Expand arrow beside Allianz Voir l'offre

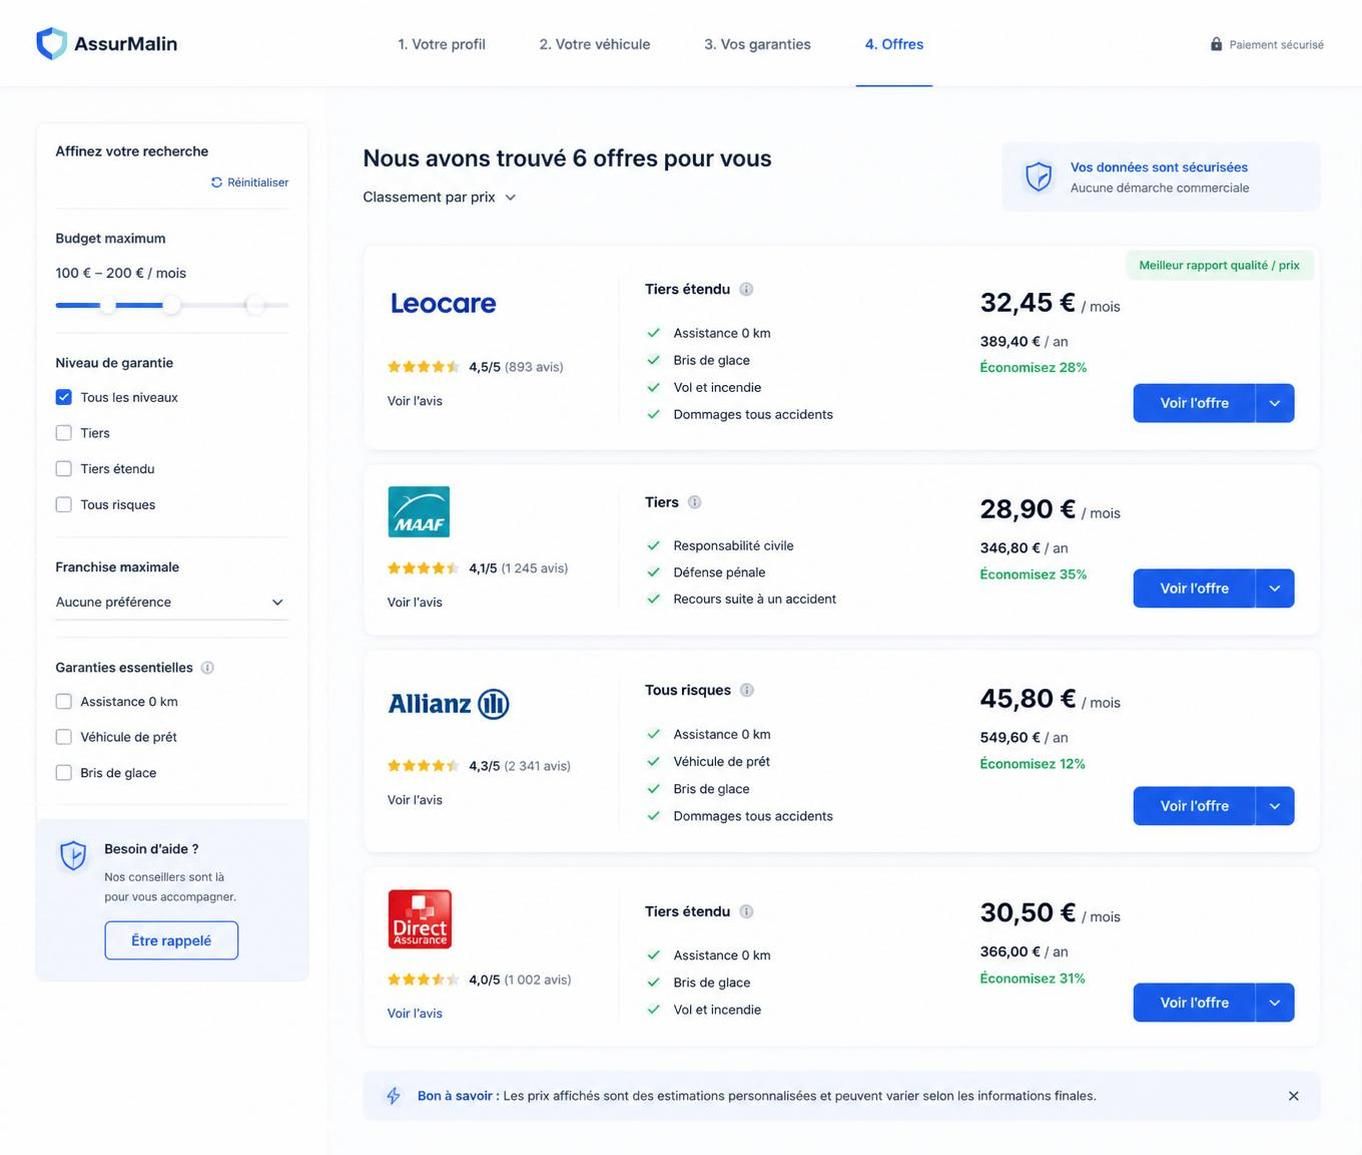[x=1275, y=806]
